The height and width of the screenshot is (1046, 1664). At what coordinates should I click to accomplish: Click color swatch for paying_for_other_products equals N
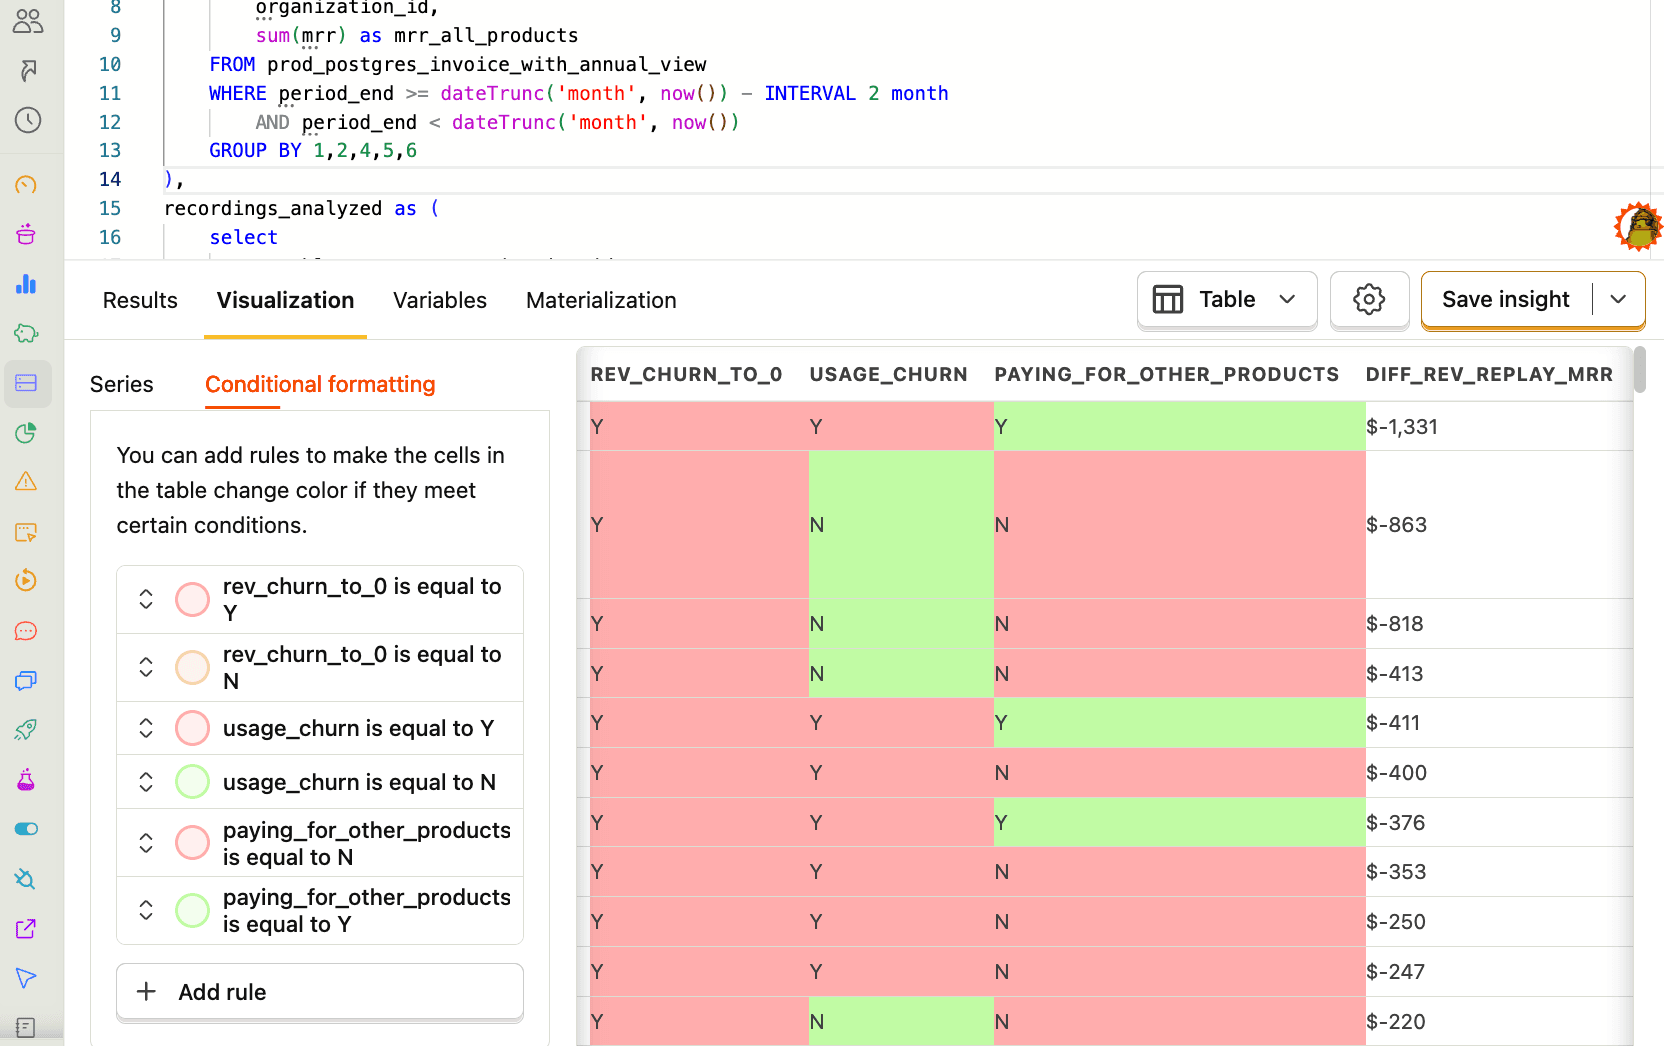click(192, 843)
